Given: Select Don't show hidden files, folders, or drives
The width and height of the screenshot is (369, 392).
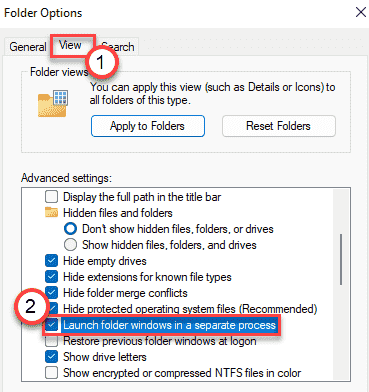Looking at the screenshot, I should pyautogui.click(x=70, y=229).
